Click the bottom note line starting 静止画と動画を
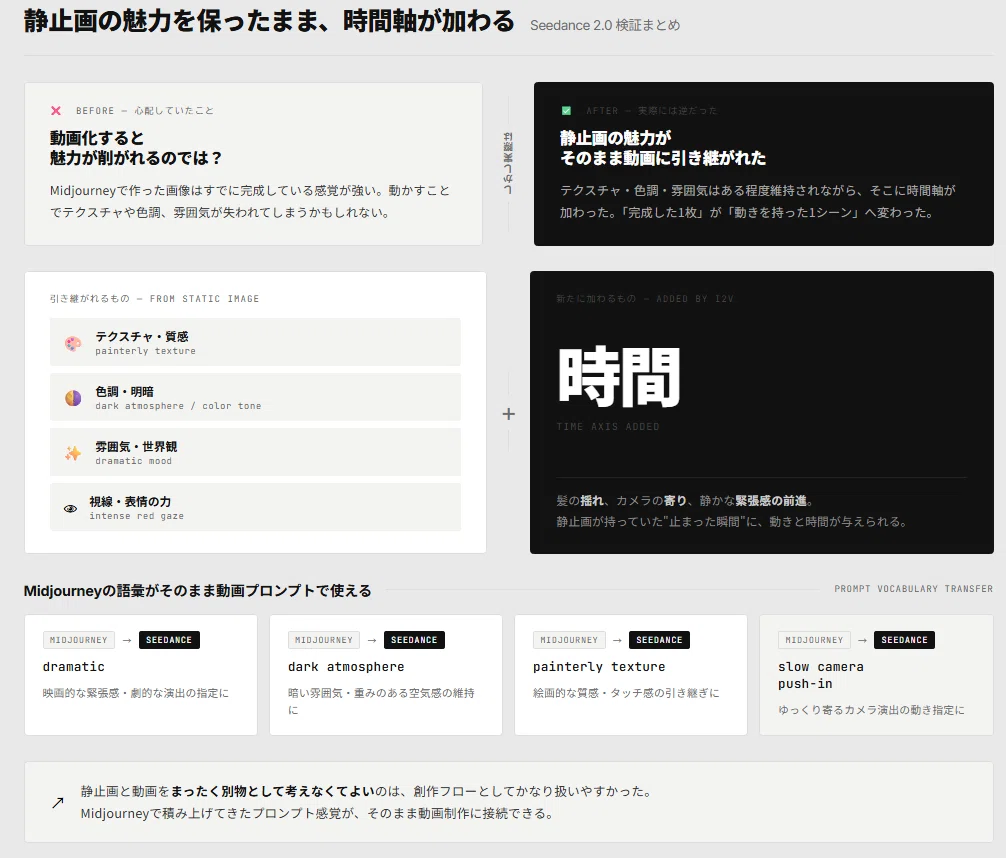The width and height of the screenshot is (1006, 858). coord(367,791)
